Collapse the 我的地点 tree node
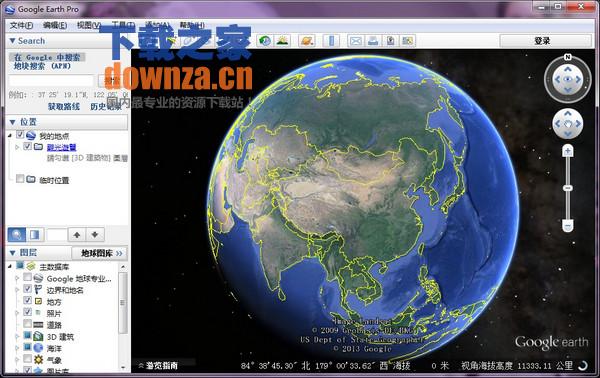Image resolution: width=600 pixels, height=378 pixels. 10,135
